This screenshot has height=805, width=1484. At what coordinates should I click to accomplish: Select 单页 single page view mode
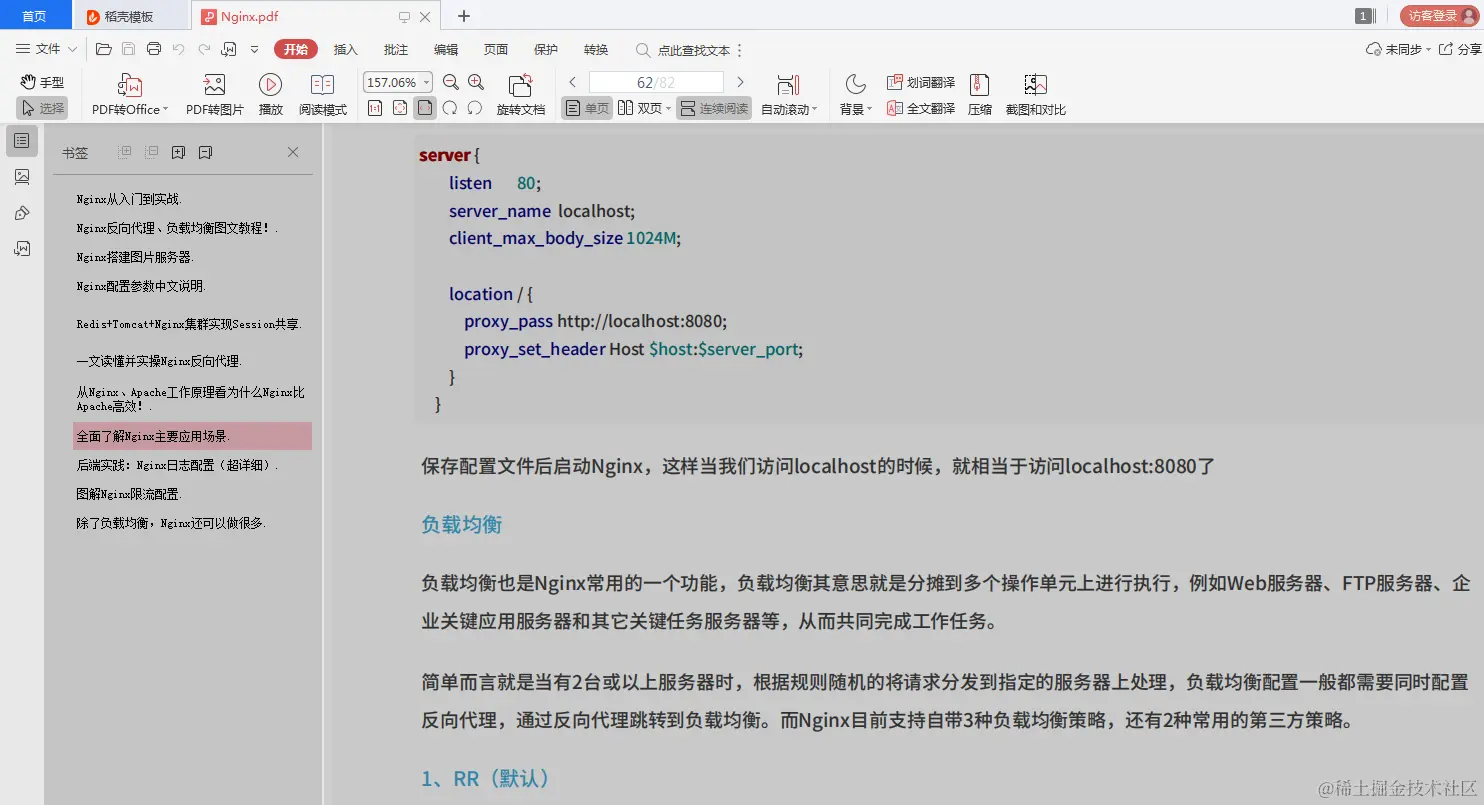click(585, 107)
